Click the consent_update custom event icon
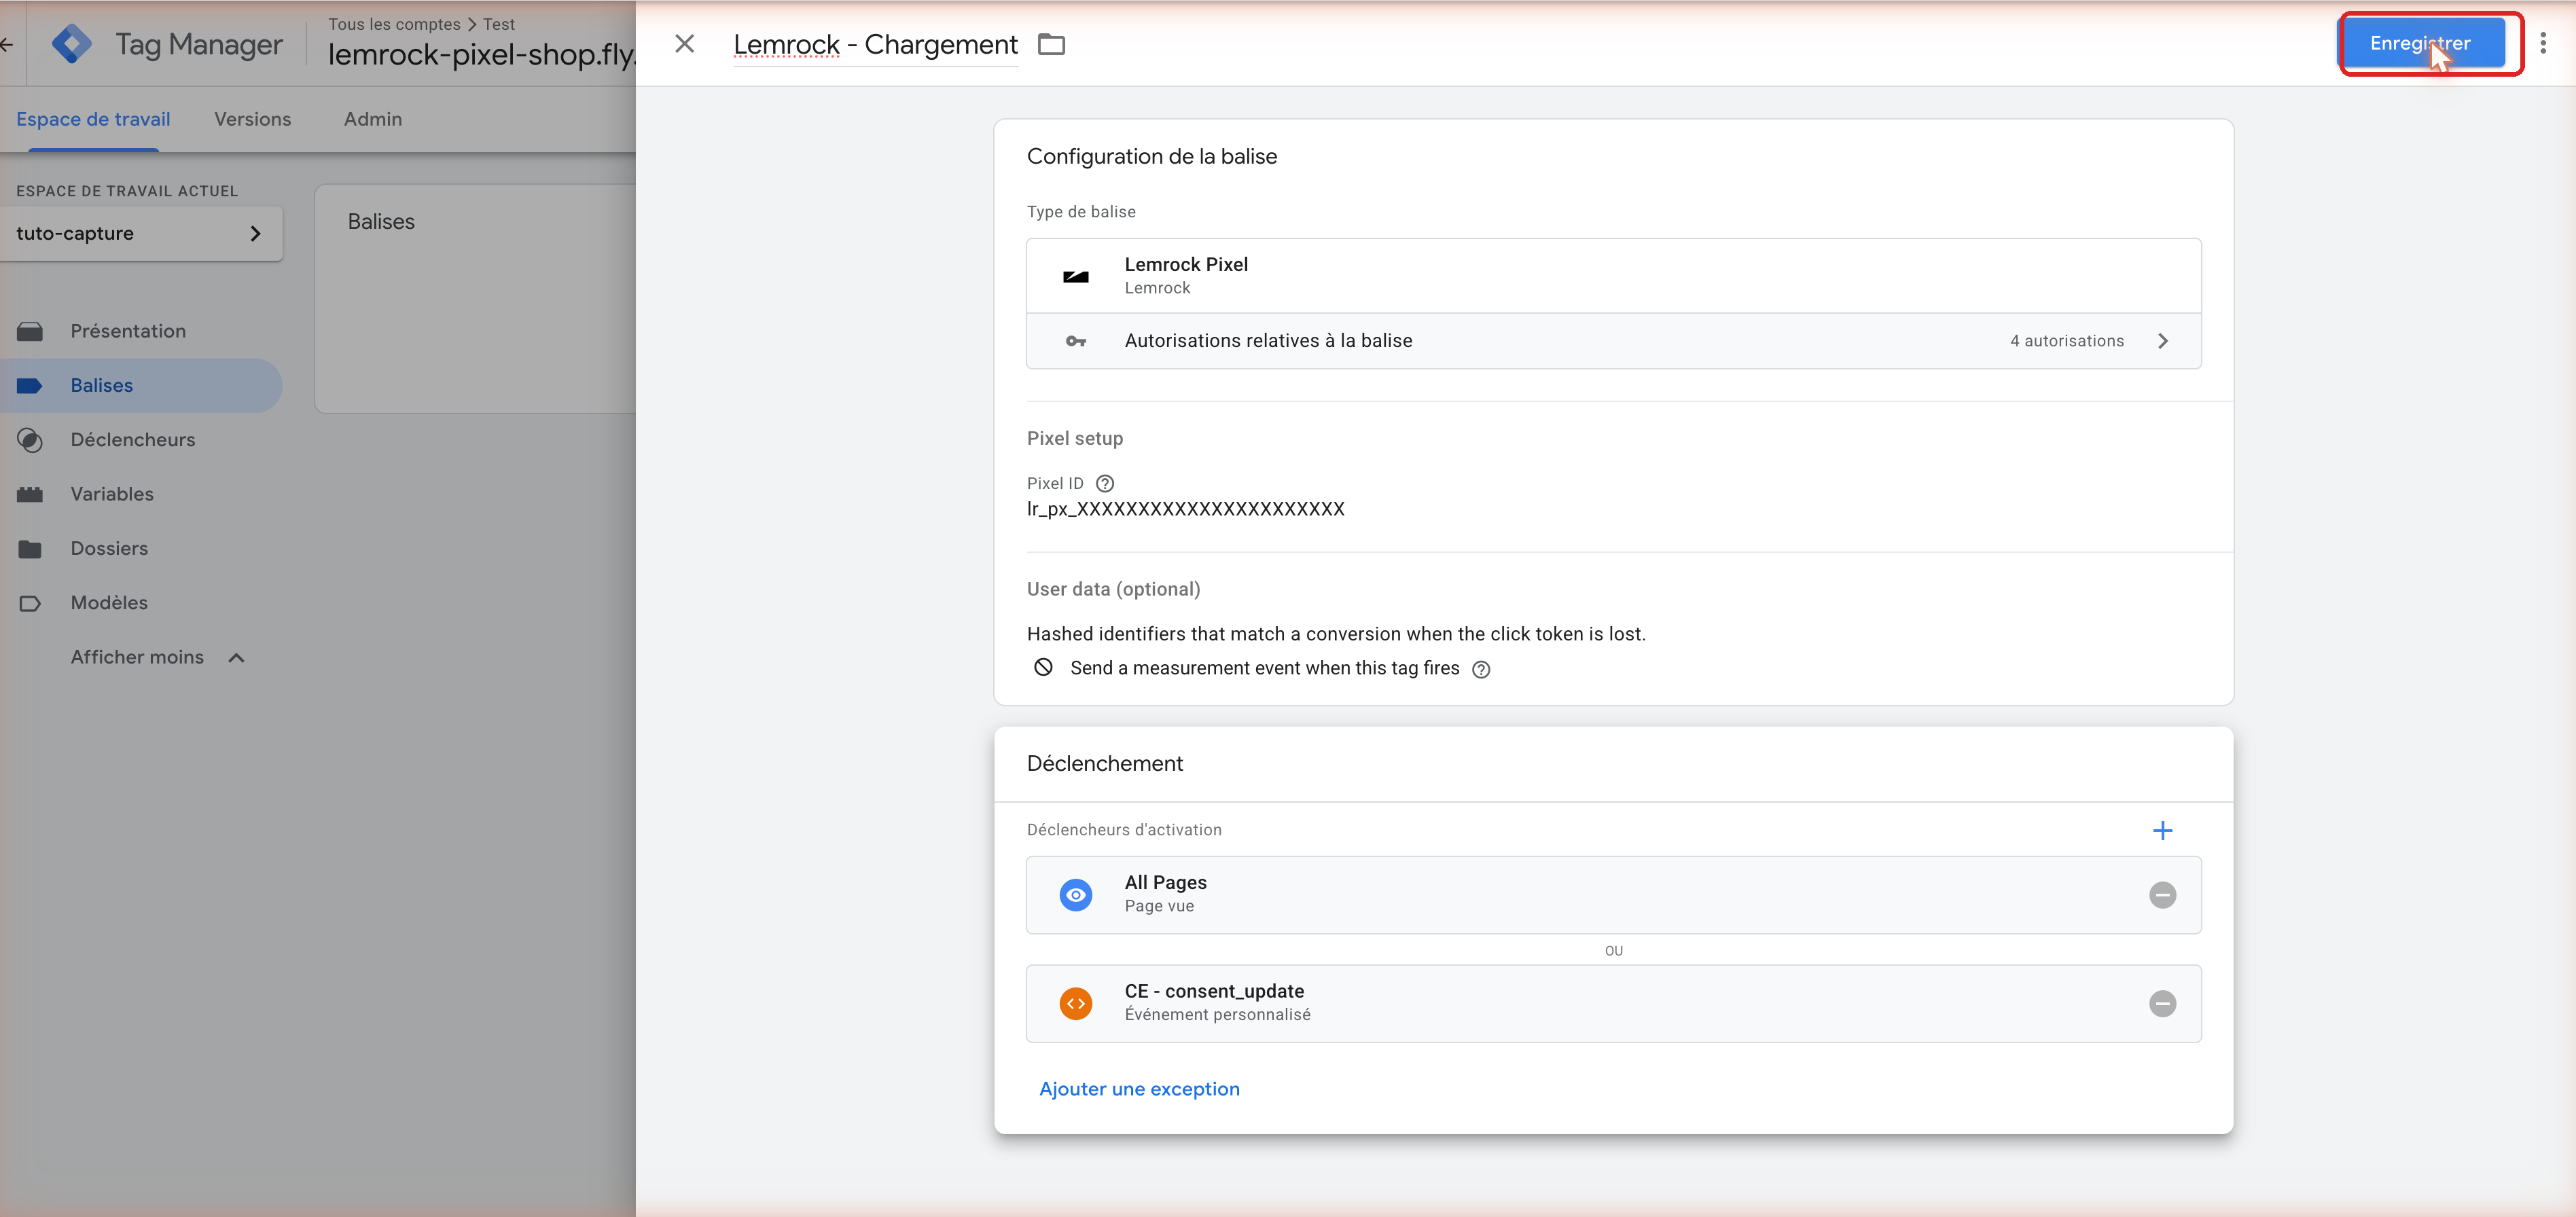2576x1217 pixels. click(1075, 1004)
